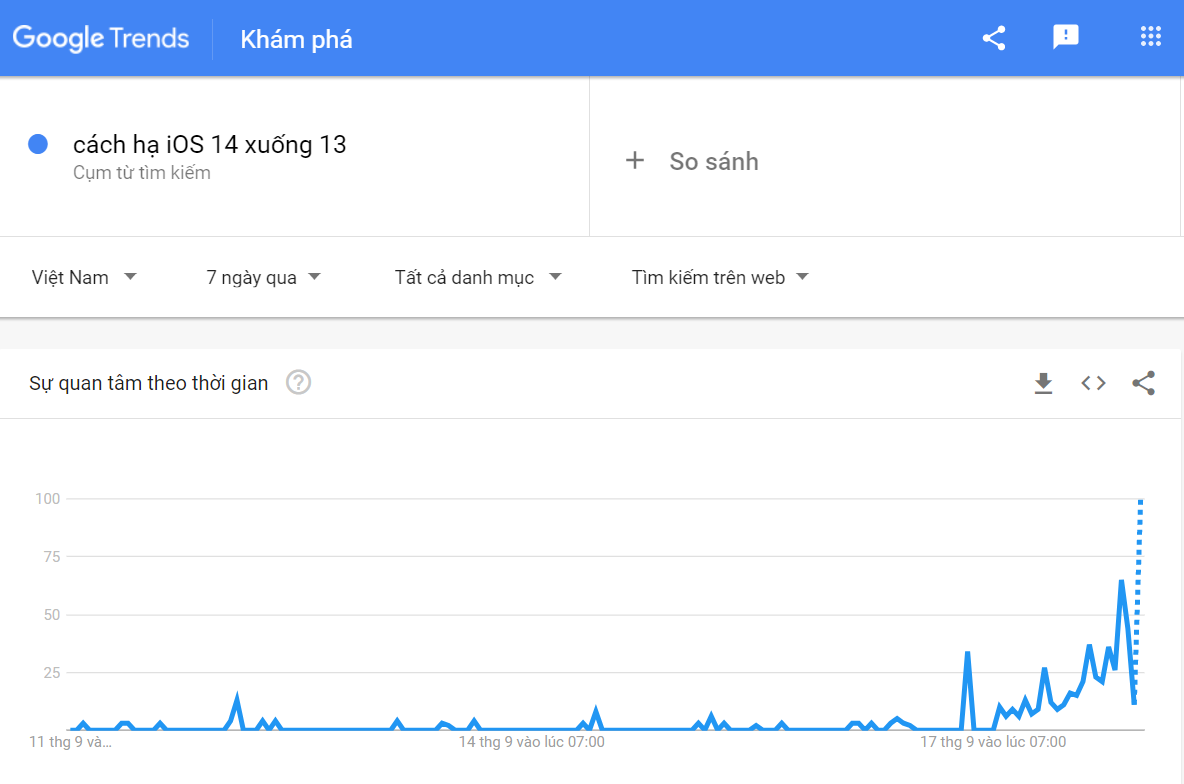Open help for Sự quan tâm theo thời gian
This screenshot has width=1184, height=784.
[x=298, y=383]
